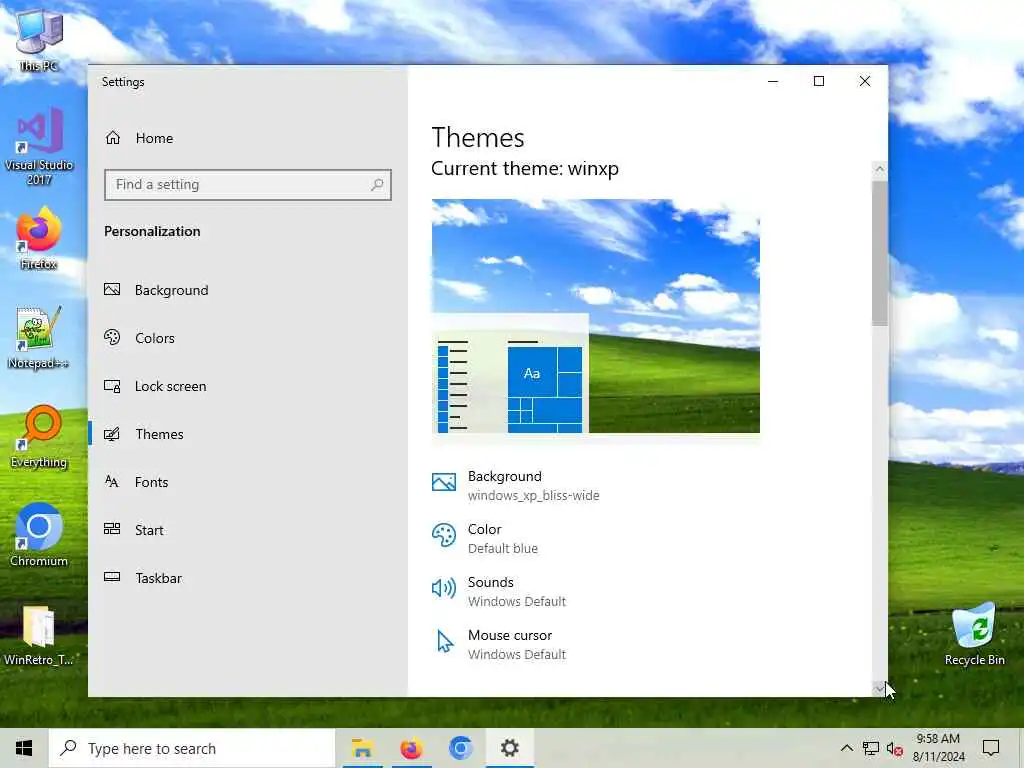Close the Settings window
The image size is (1024, 768).
[x=865, y=81]
